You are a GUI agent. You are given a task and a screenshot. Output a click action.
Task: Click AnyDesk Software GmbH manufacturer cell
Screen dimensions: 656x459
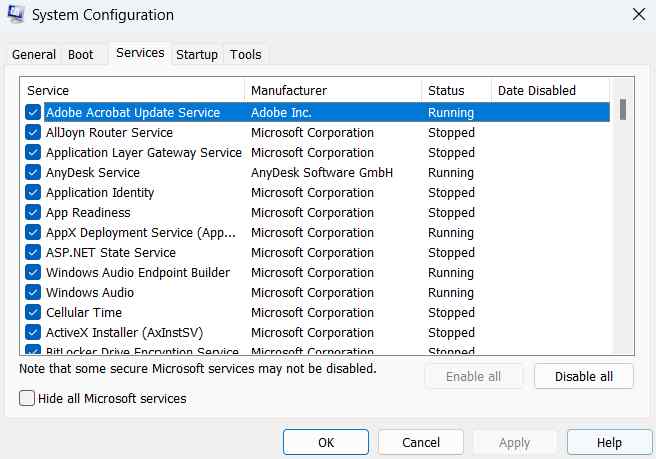pyautogui.click(x=322, y=172)
